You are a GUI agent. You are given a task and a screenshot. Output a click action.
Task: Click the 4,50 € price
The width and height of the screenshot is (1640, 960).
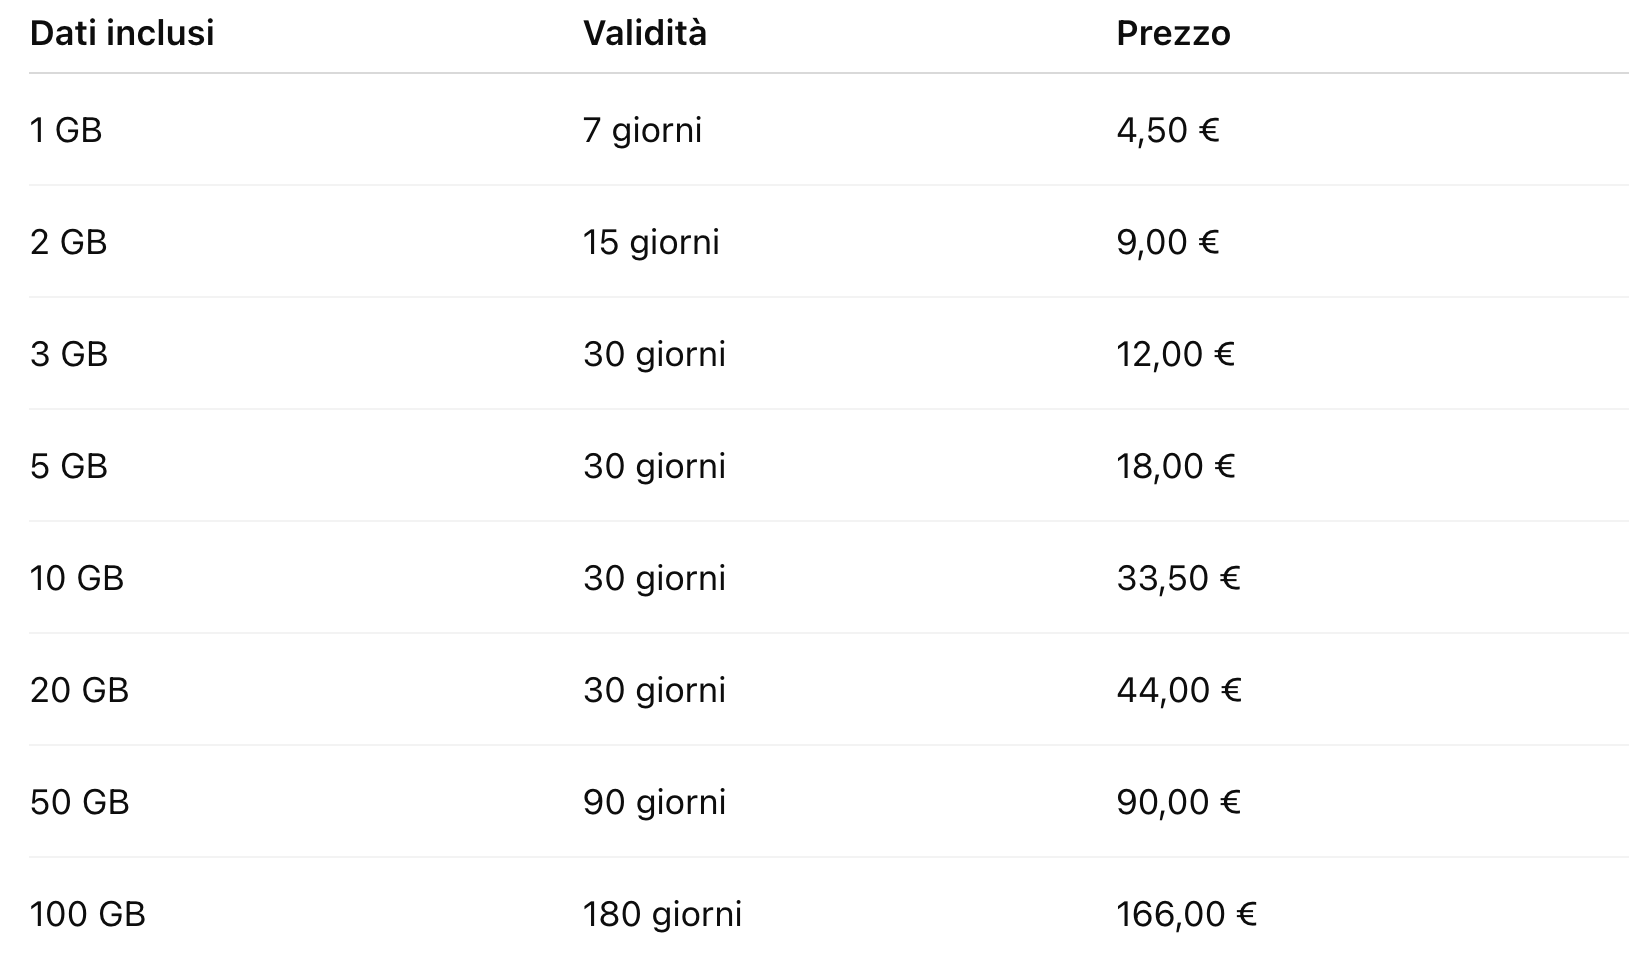point(1168,130)
